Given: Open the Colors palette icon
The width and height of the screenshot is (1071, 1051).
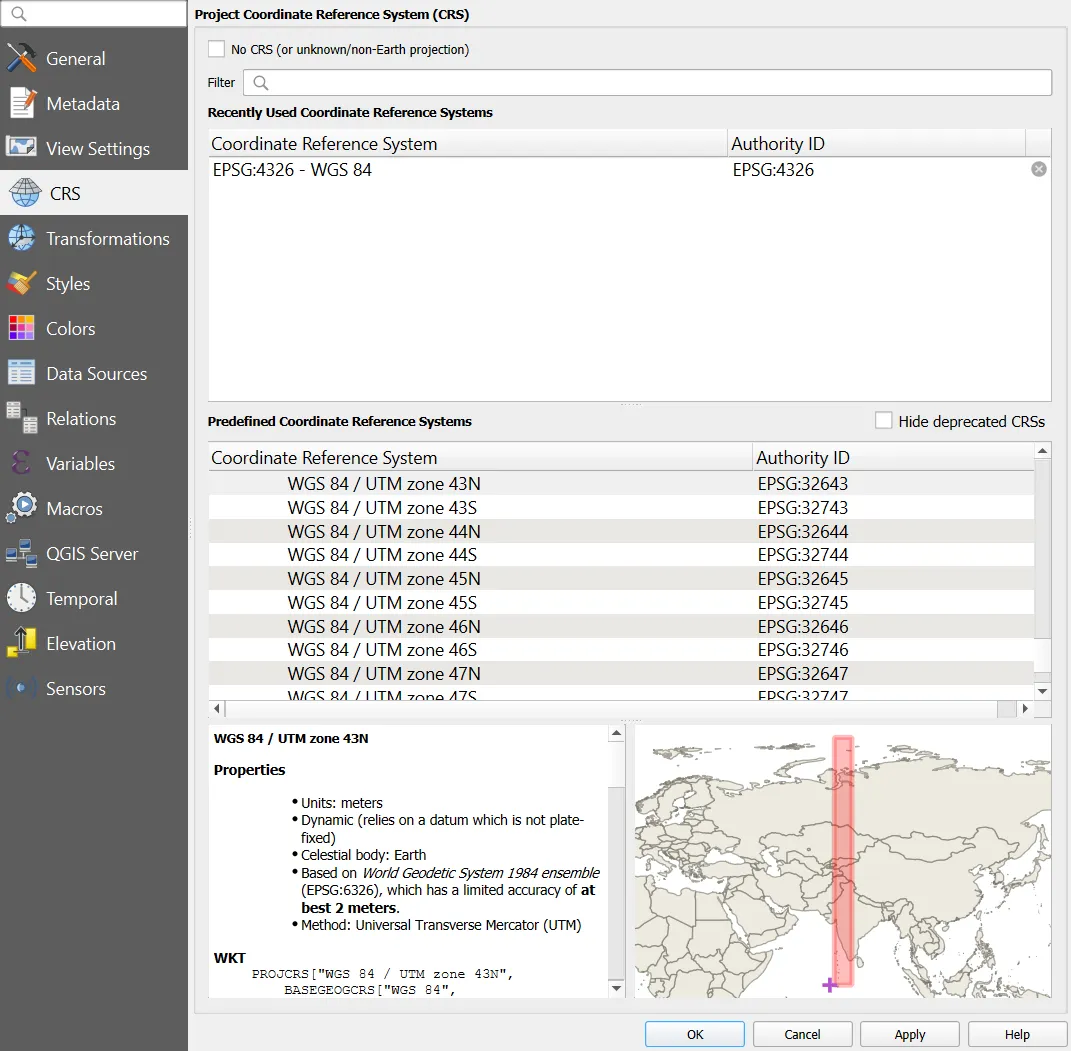Looking at the screenshot, I should pos(21,328).
